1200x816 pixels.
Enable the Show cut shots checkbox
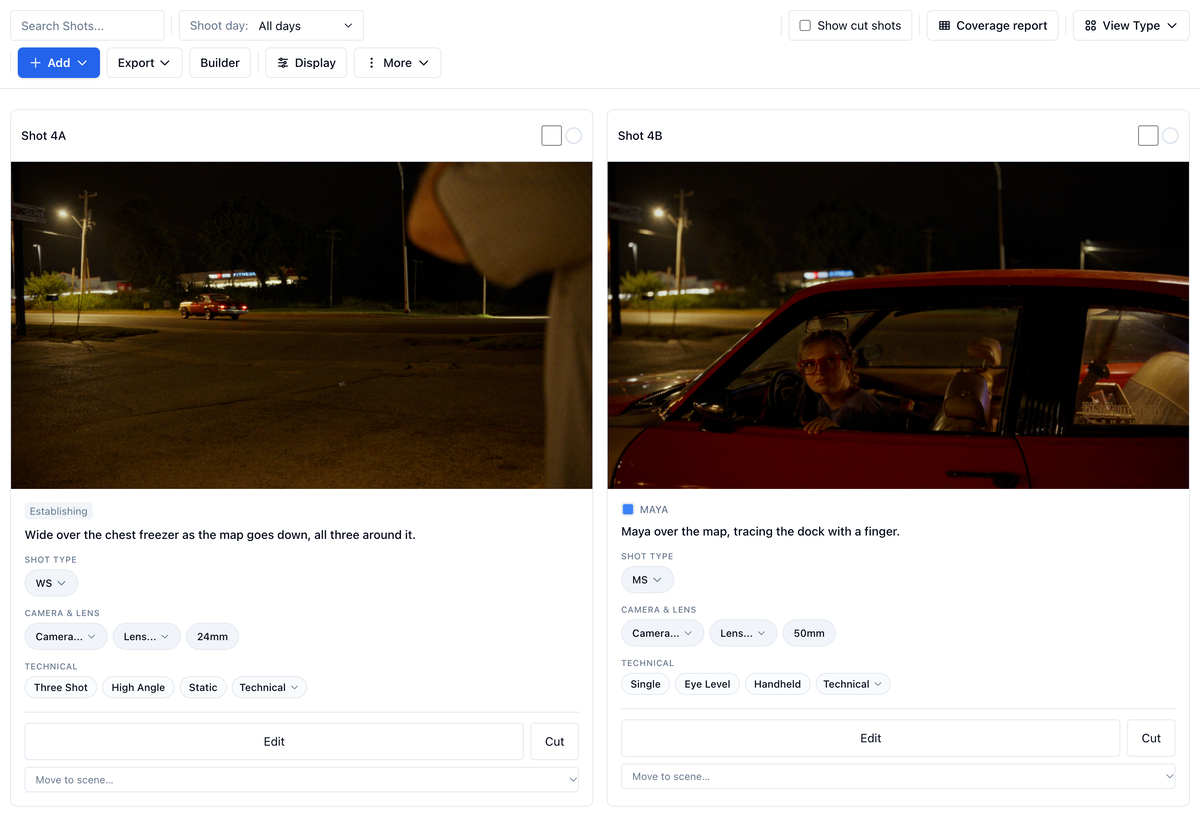click(x=805, y=26)
